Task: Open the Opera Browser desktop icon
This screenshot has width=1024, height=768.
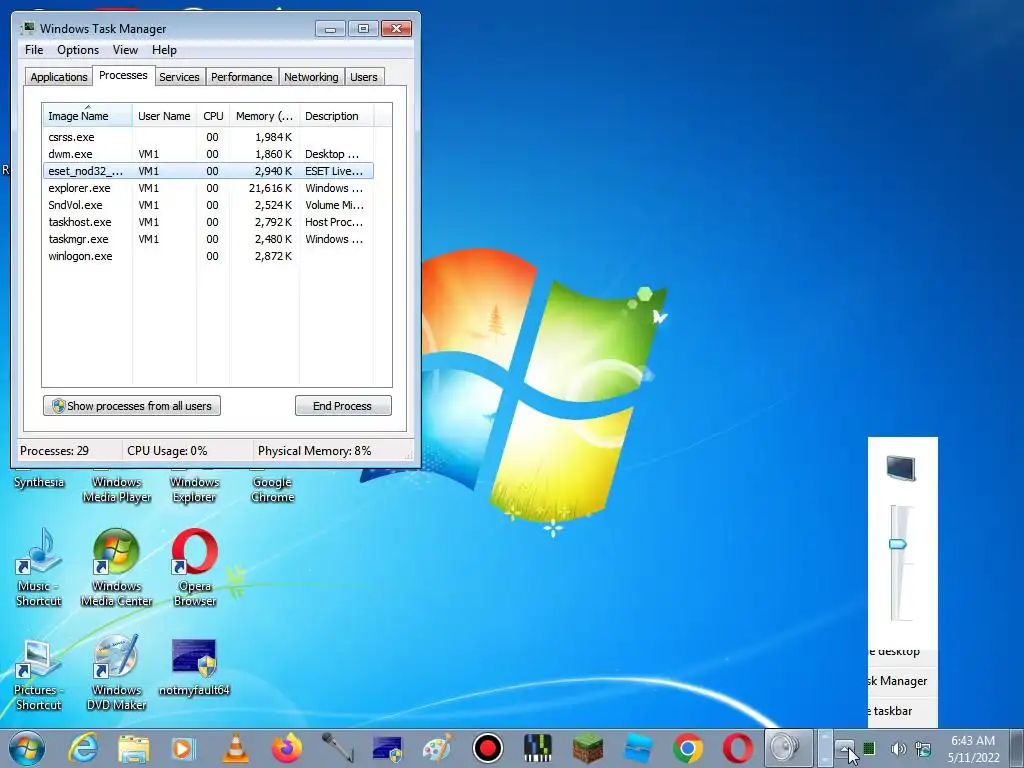Action: pos(195,568)
